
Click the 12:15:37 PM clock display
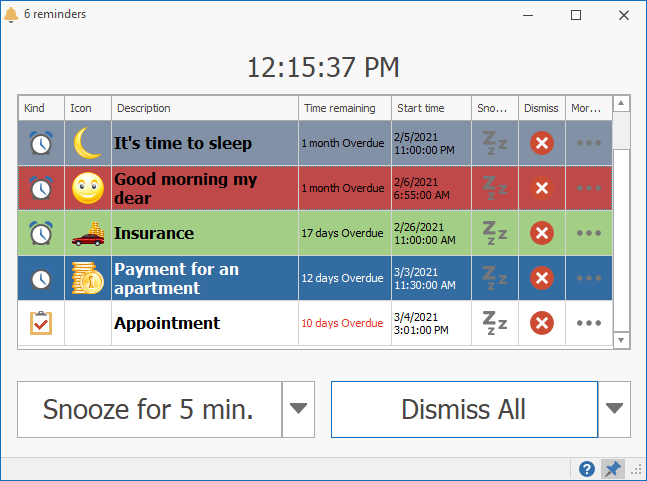coord(323,67)
